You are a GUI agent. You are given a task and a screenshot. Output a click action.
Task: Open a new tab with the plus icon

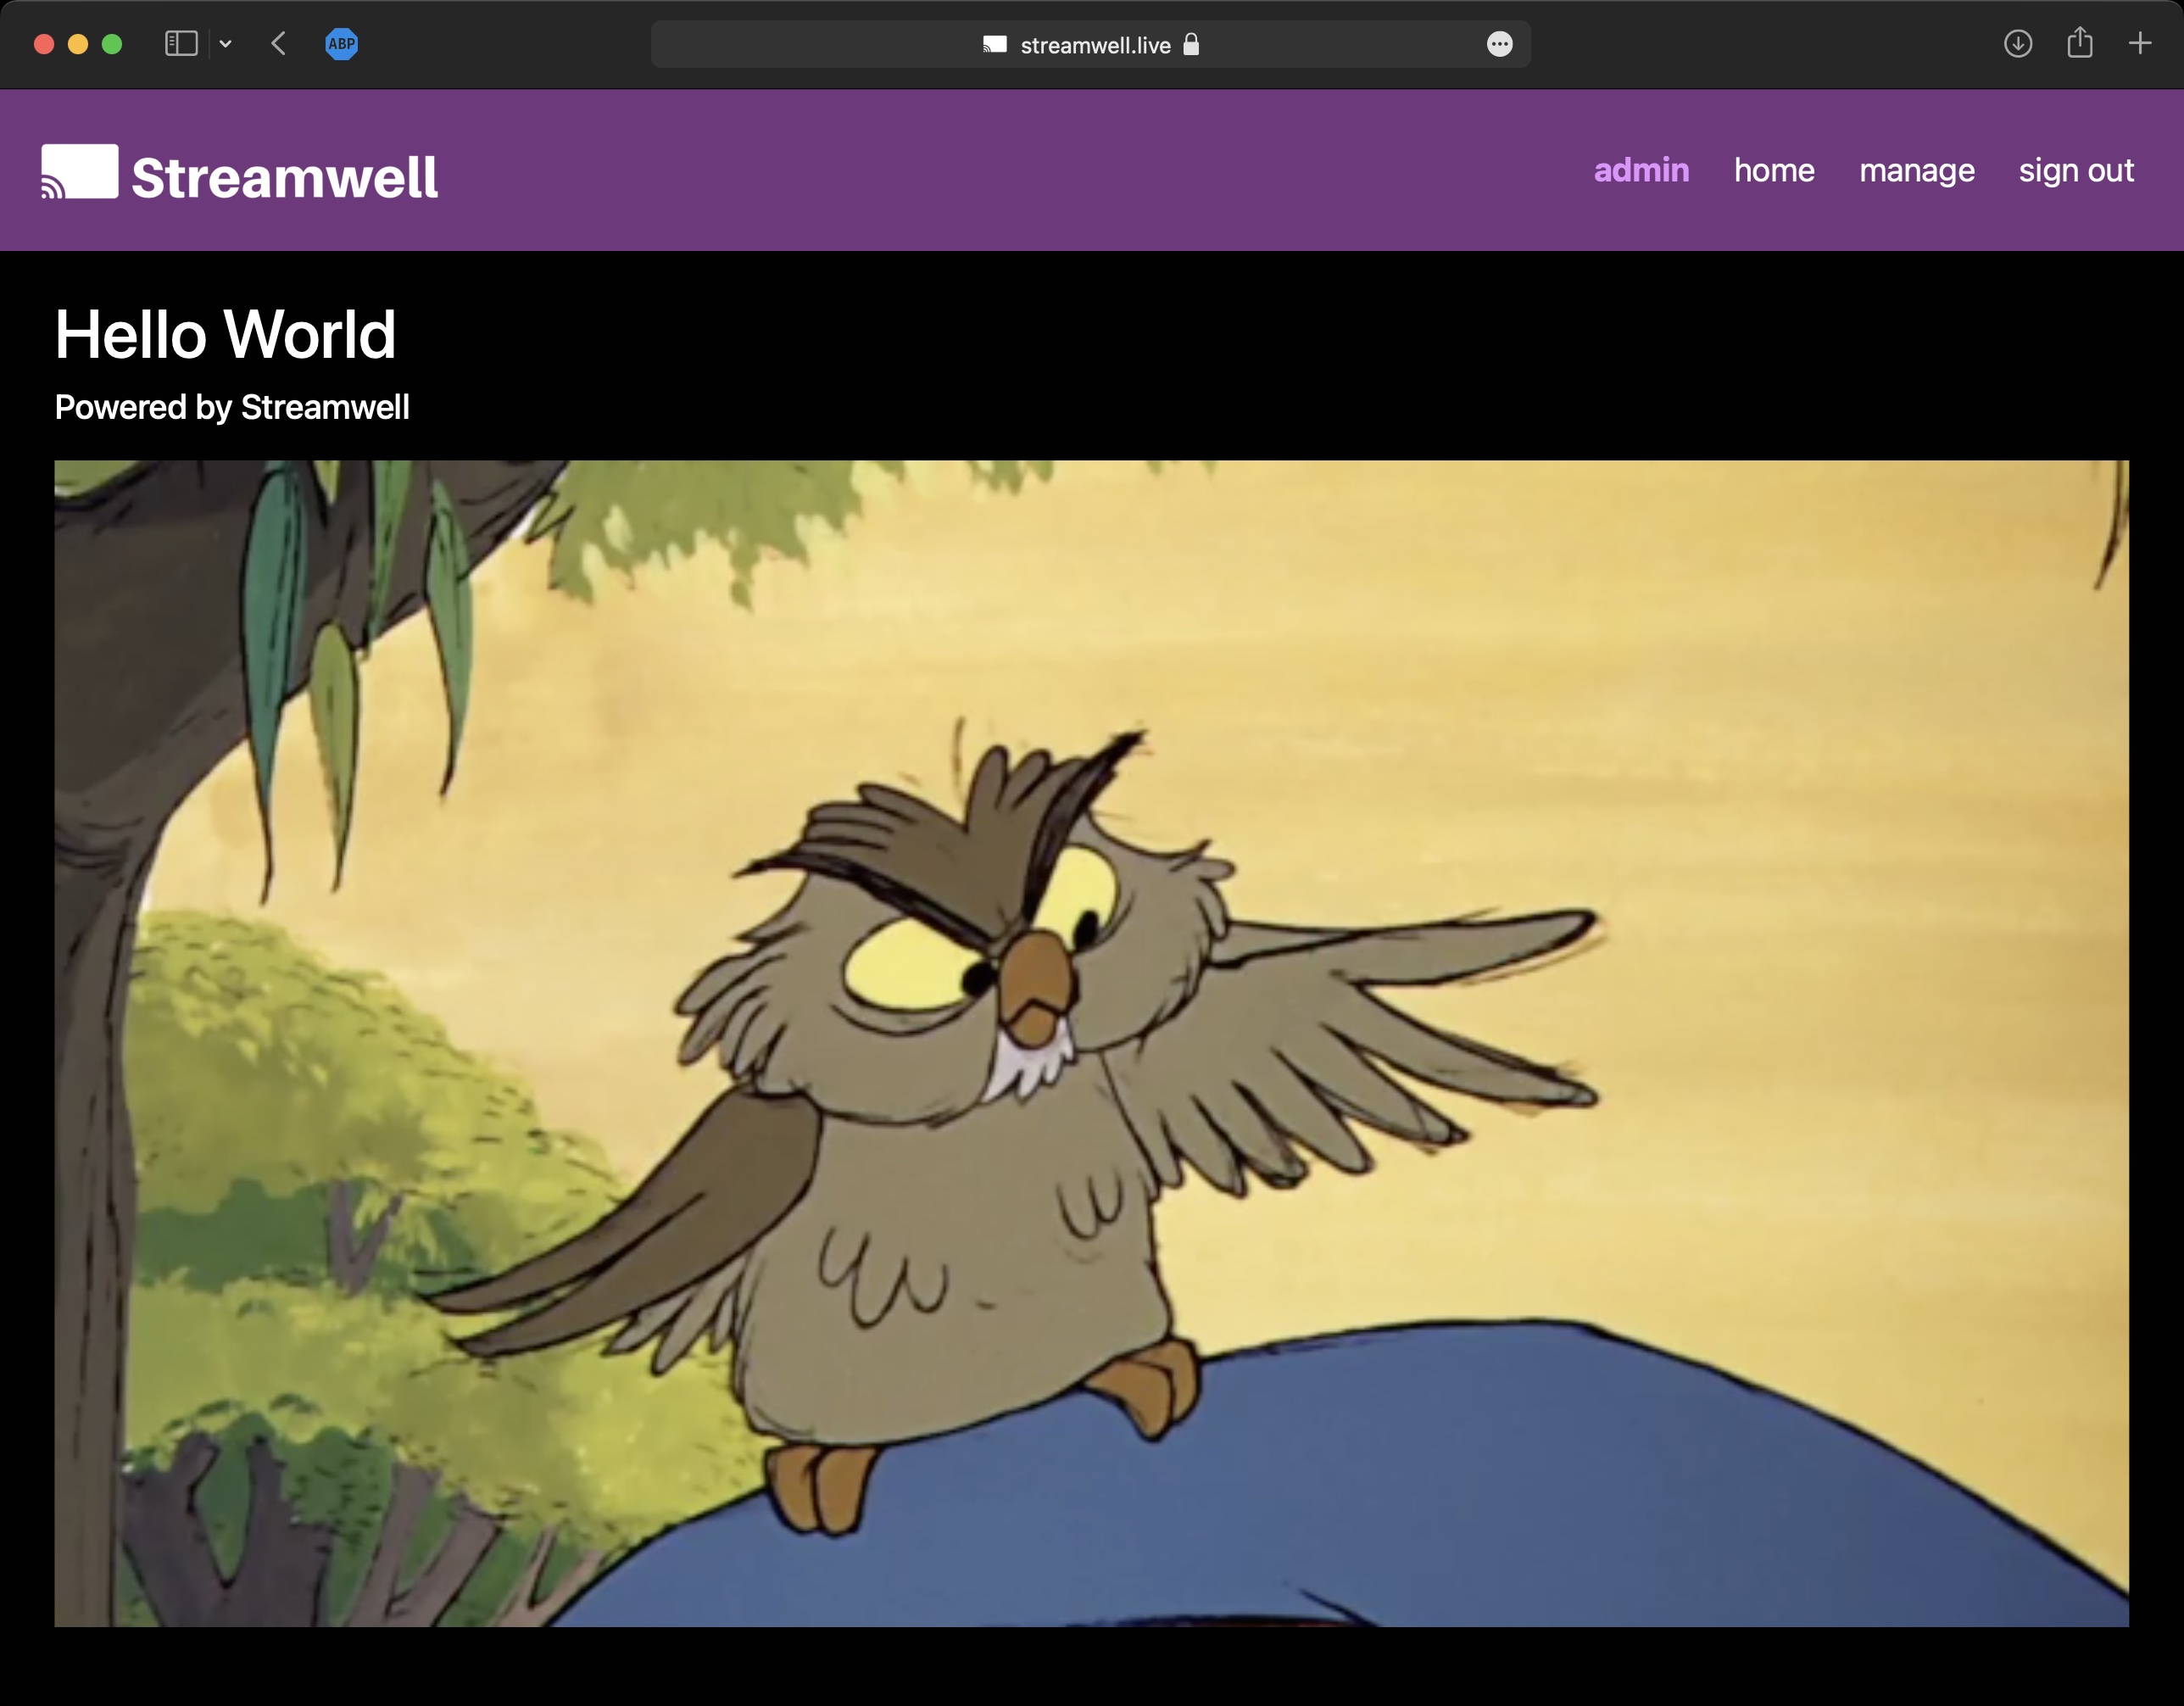[x=2140, y=43]
